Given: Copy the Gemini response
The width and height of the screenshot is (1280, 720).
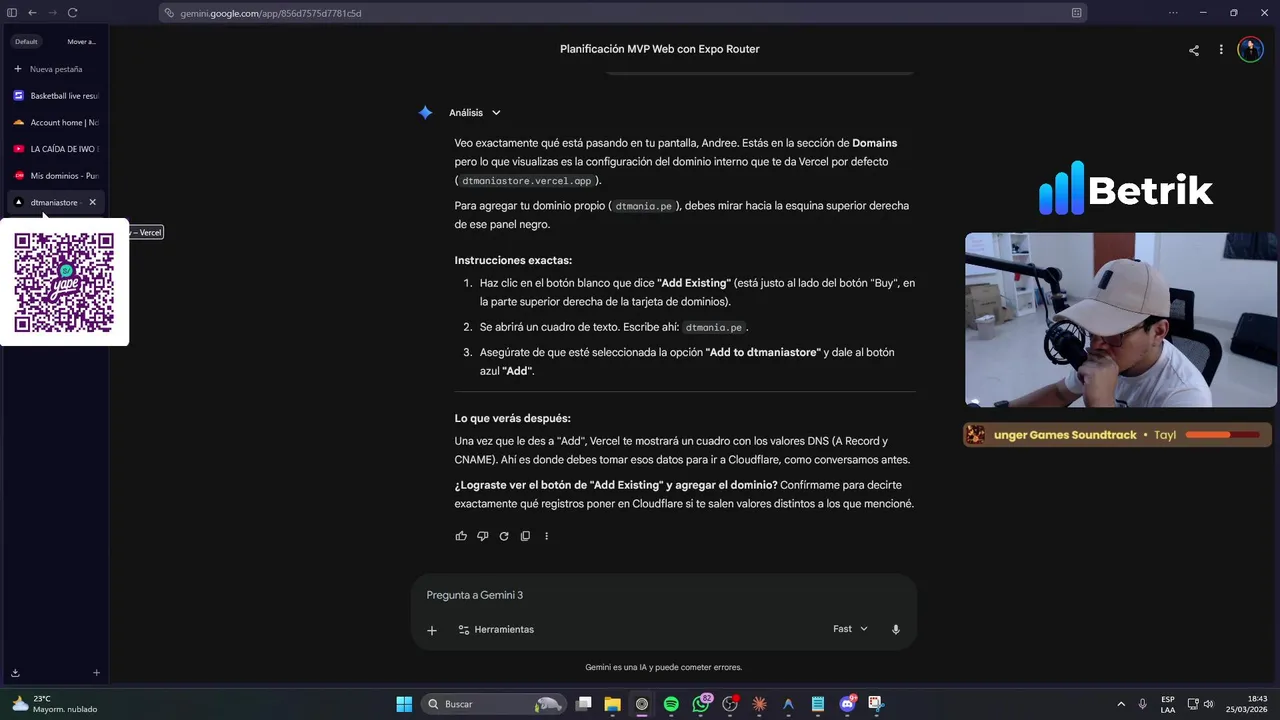Looking at the screenshot, I should pyautogui.click(x=525, y=536).
